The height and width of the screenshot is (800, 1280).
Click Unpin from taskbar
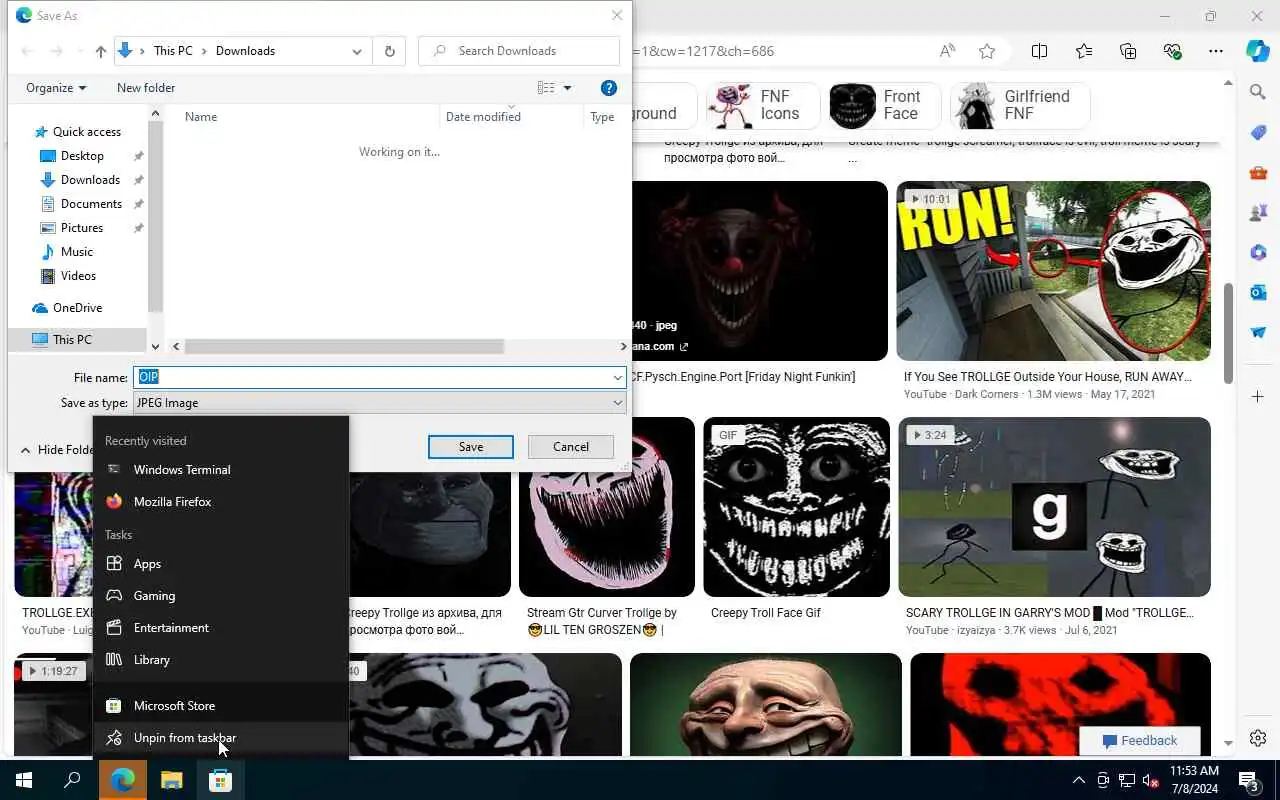(221, 738)
